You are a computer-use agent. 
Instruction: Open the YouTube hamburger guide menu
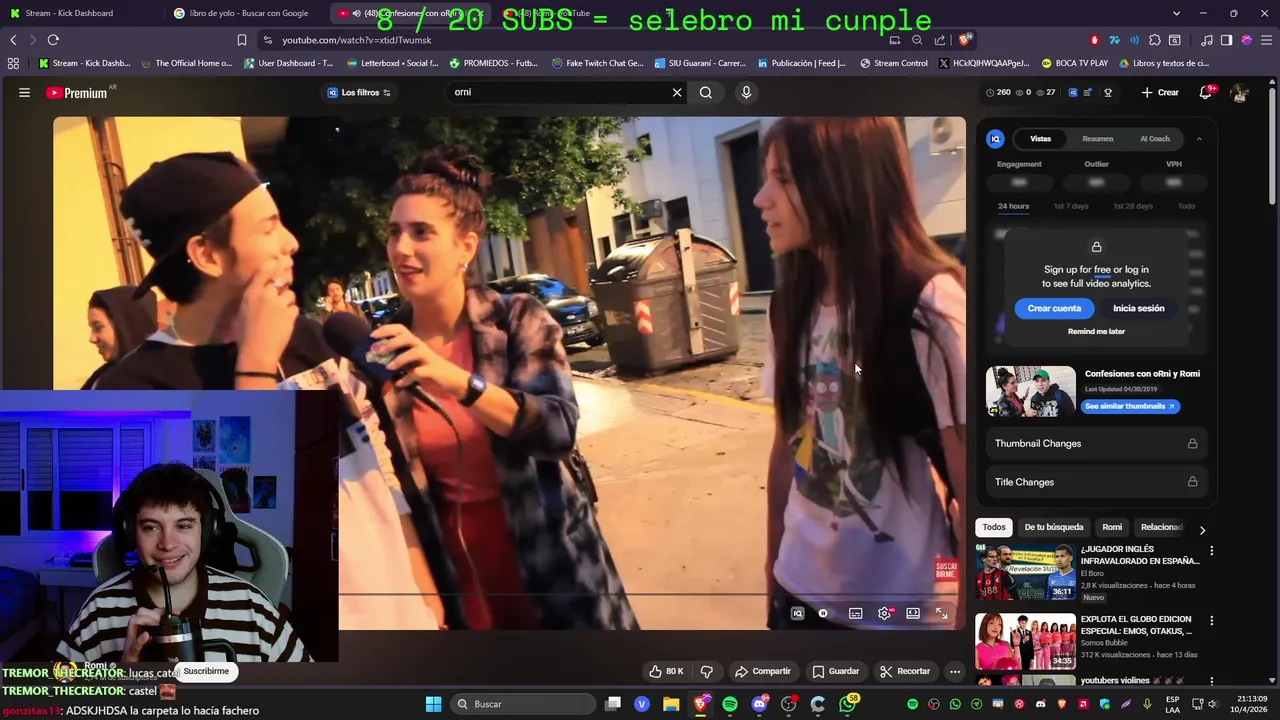click(x=24, y=92)
